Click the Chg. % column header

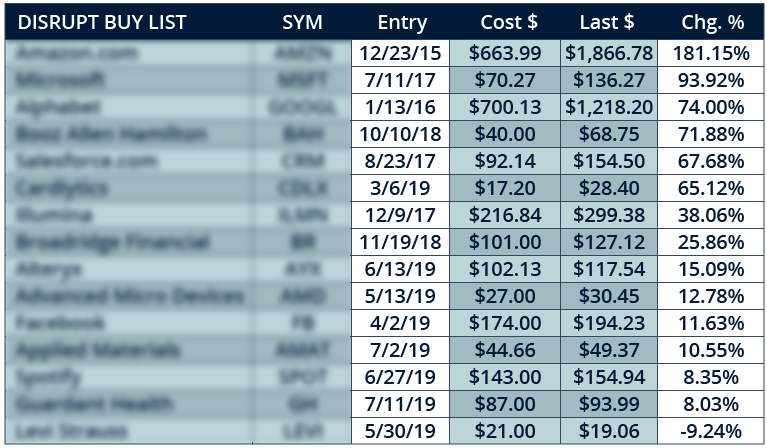tap(713, 22)
